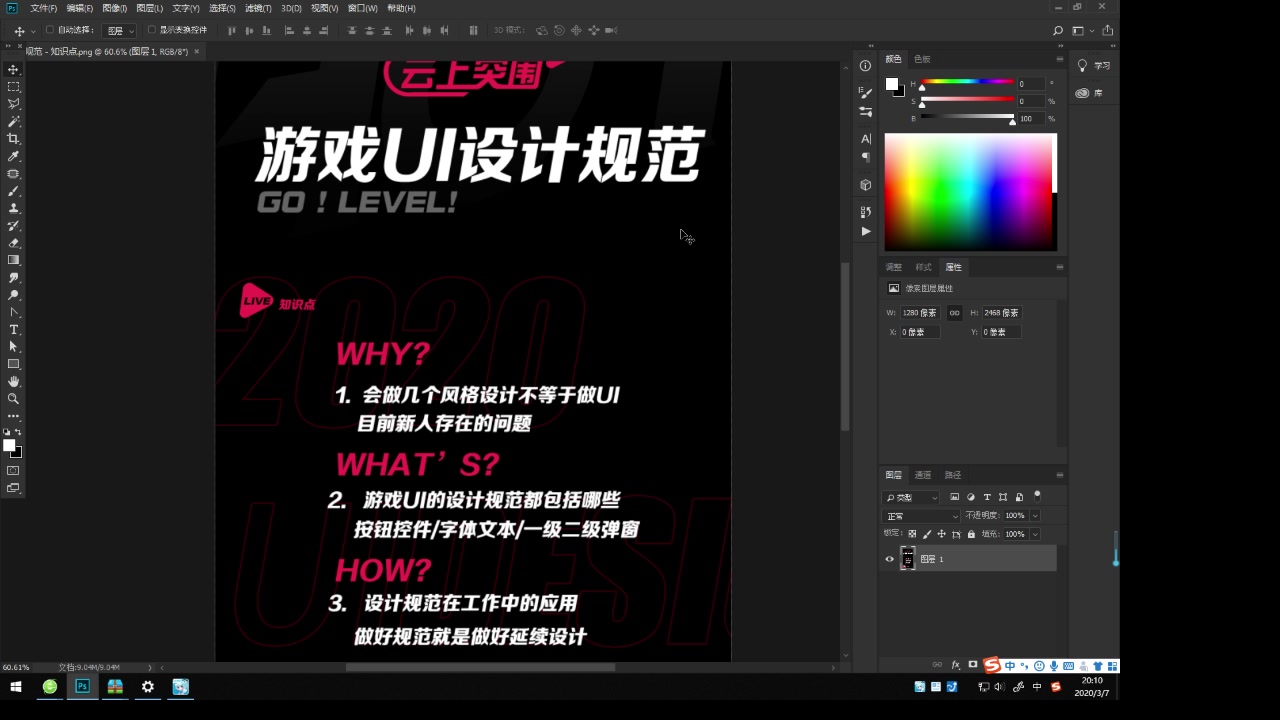The height and width of the screenshot is (720, 1280).
Task: Hide 图层 1 with eye icon
Action: click(x=889, y=559)
